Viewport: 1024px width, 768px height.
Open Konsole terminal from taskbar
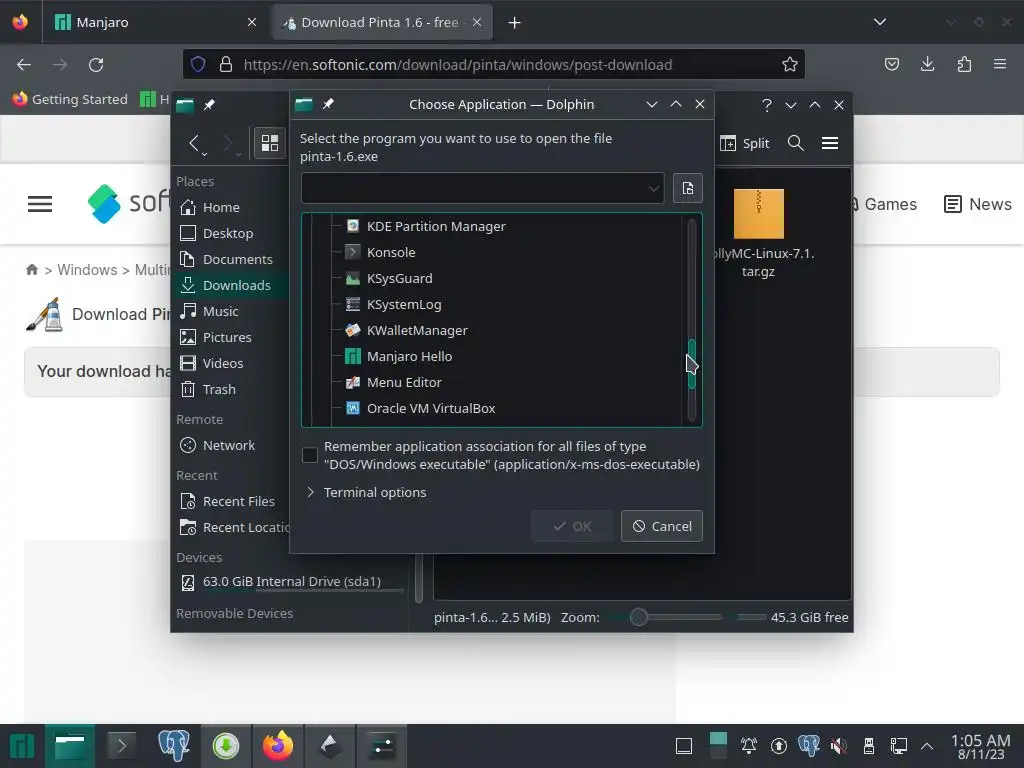pos(121,746)
